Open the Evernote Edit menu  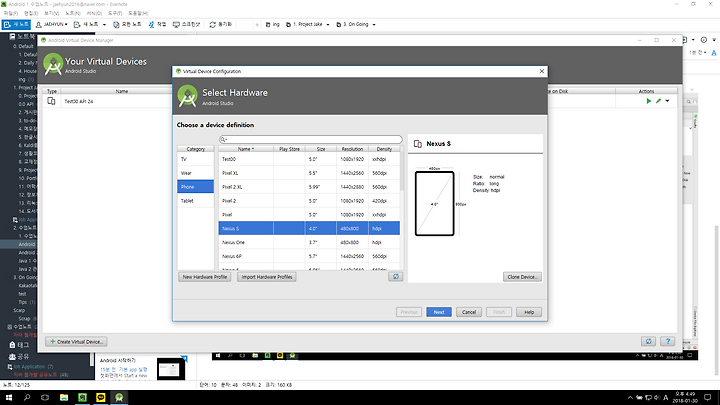pyautogui.click(x=31, y=13)
